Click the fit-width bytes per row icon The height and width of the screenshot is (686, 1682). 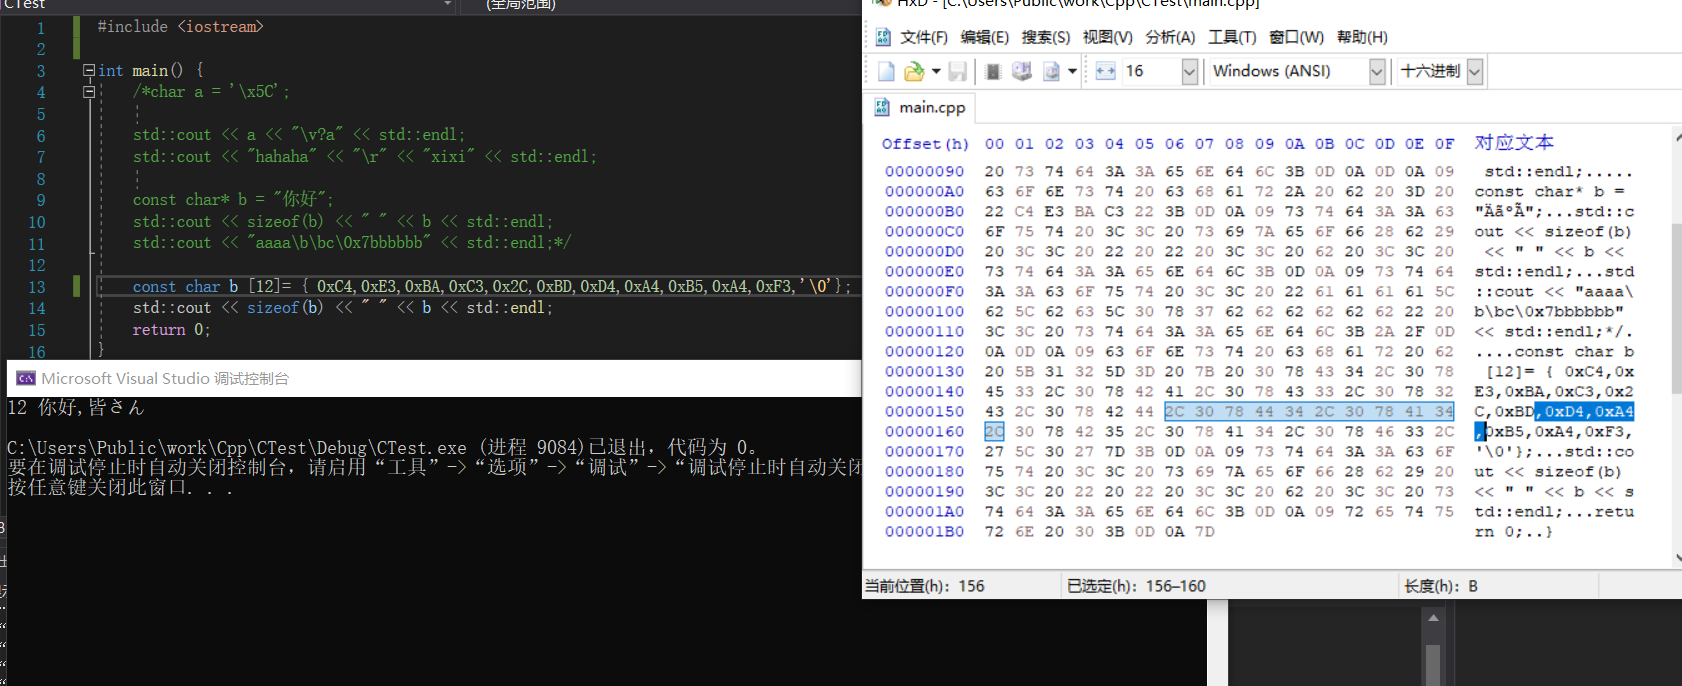[x=1105, y=71]
